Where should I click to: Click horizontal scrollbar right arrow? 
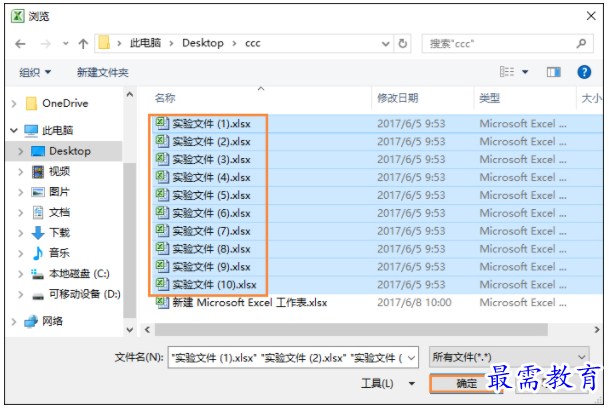597,330
